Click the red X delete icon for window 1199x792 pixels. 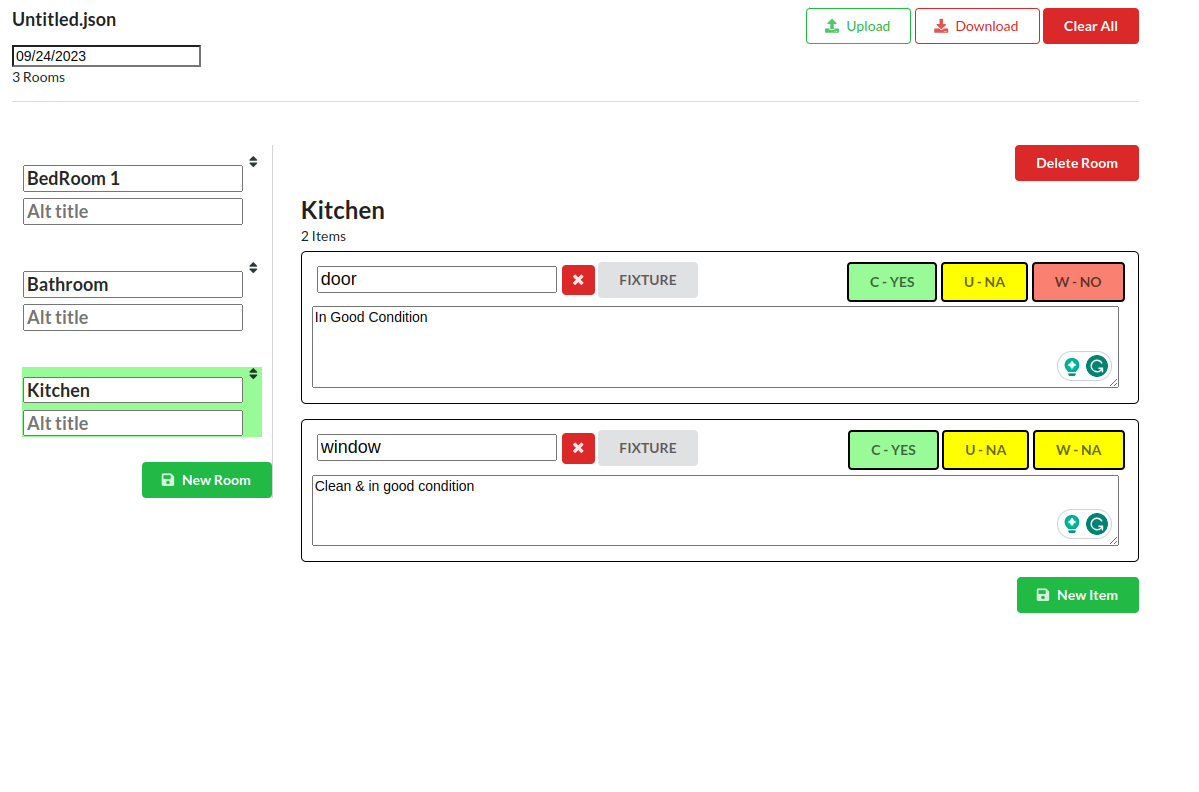tap(578, 449)
